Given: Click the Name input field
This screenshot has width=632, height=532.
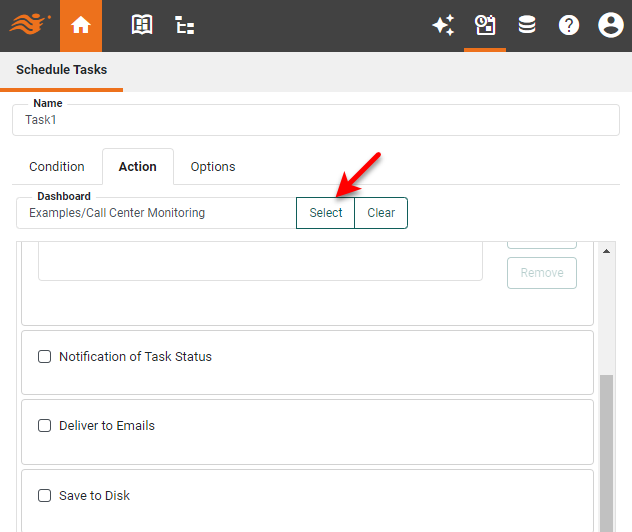Looking at the screenshot, I should [x=316, y=120].
